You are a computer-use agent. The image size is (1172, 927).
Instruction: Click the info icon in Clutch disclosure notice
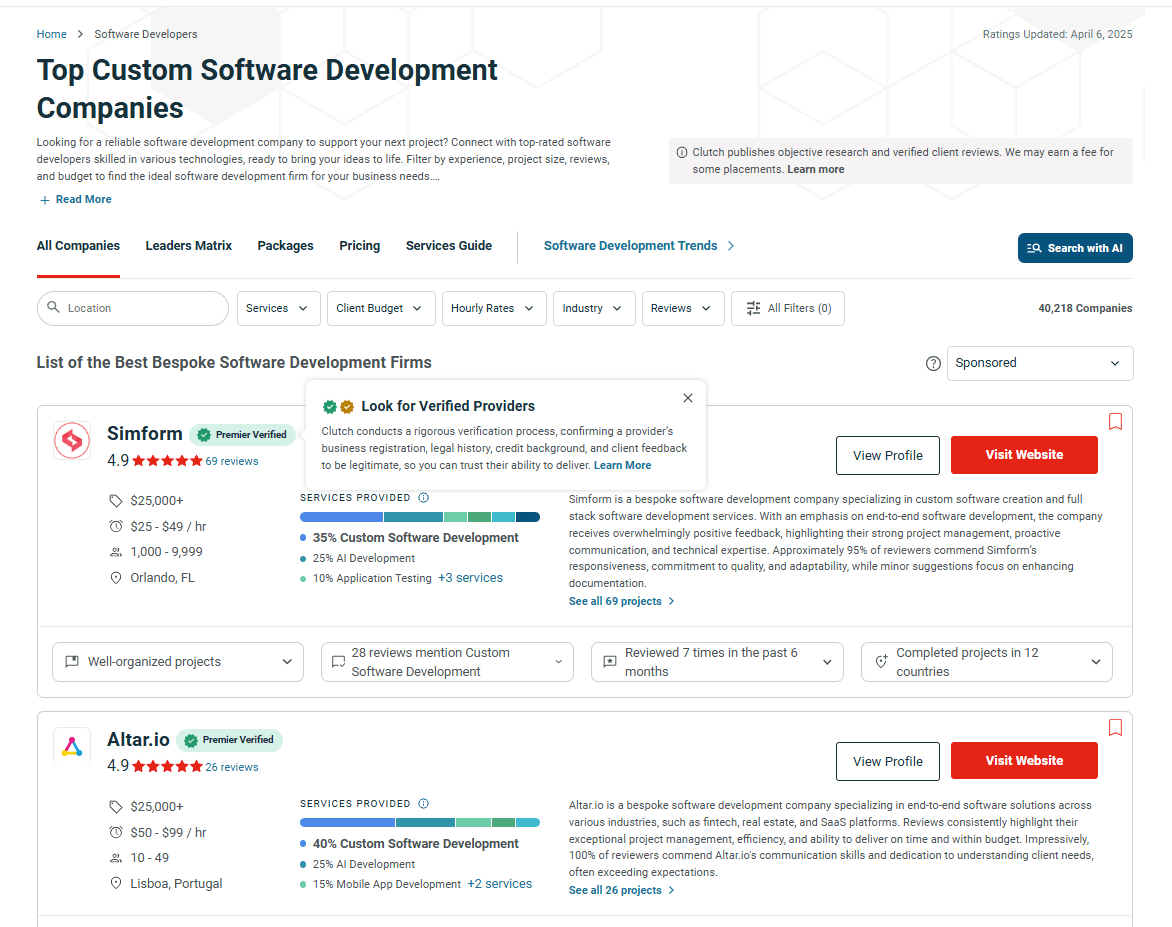(682, 153)
